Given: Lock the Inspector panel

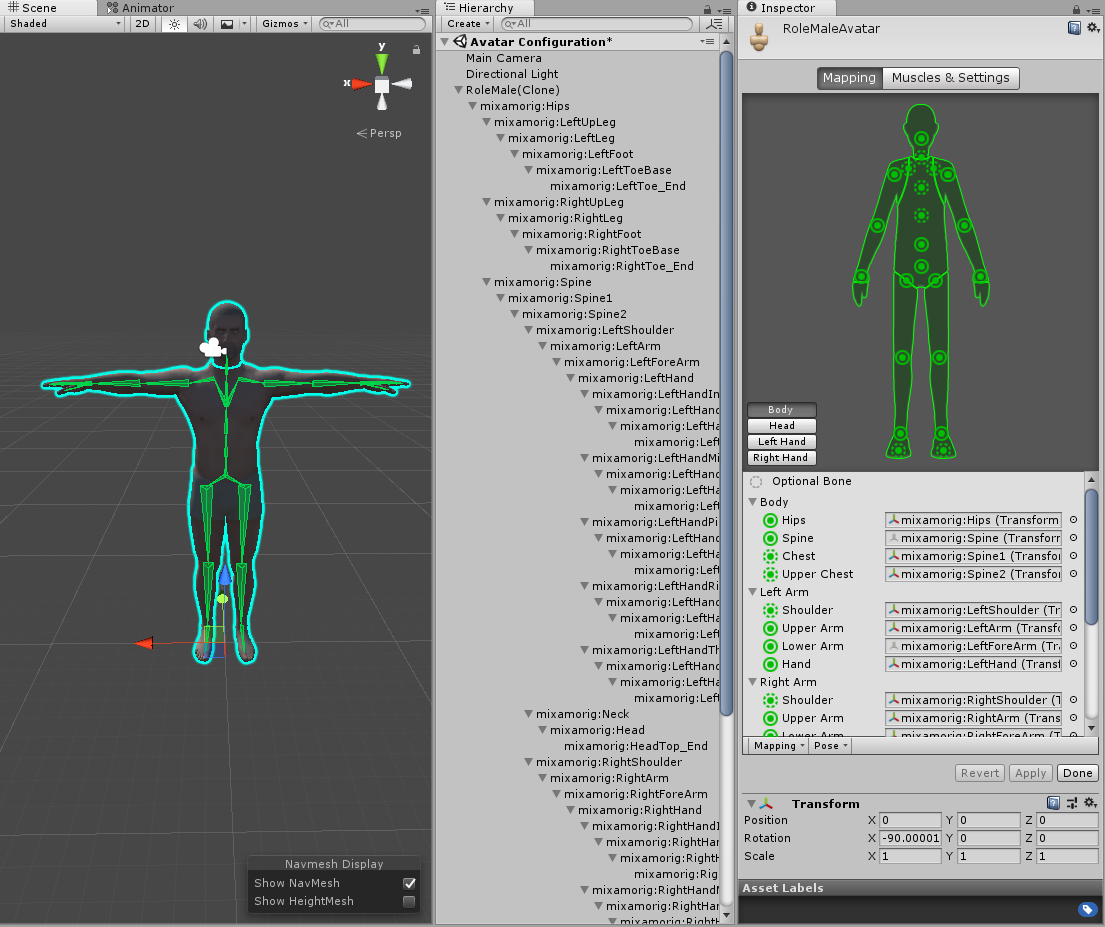Looking at the screenshot, I should click(x=1076, y=9).
